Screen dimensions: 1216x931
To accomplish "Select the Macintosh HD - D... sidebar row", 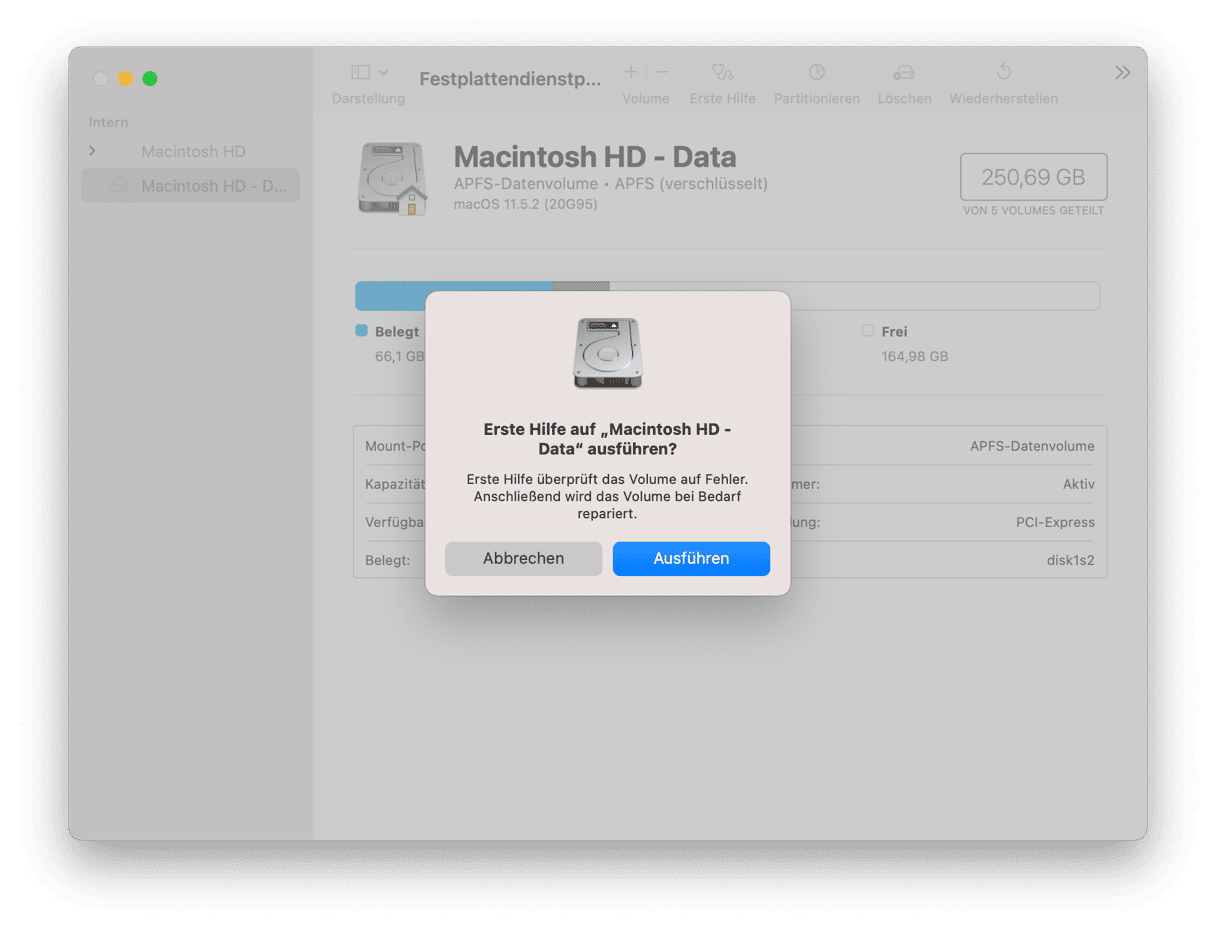I will (x=190, y=186).
